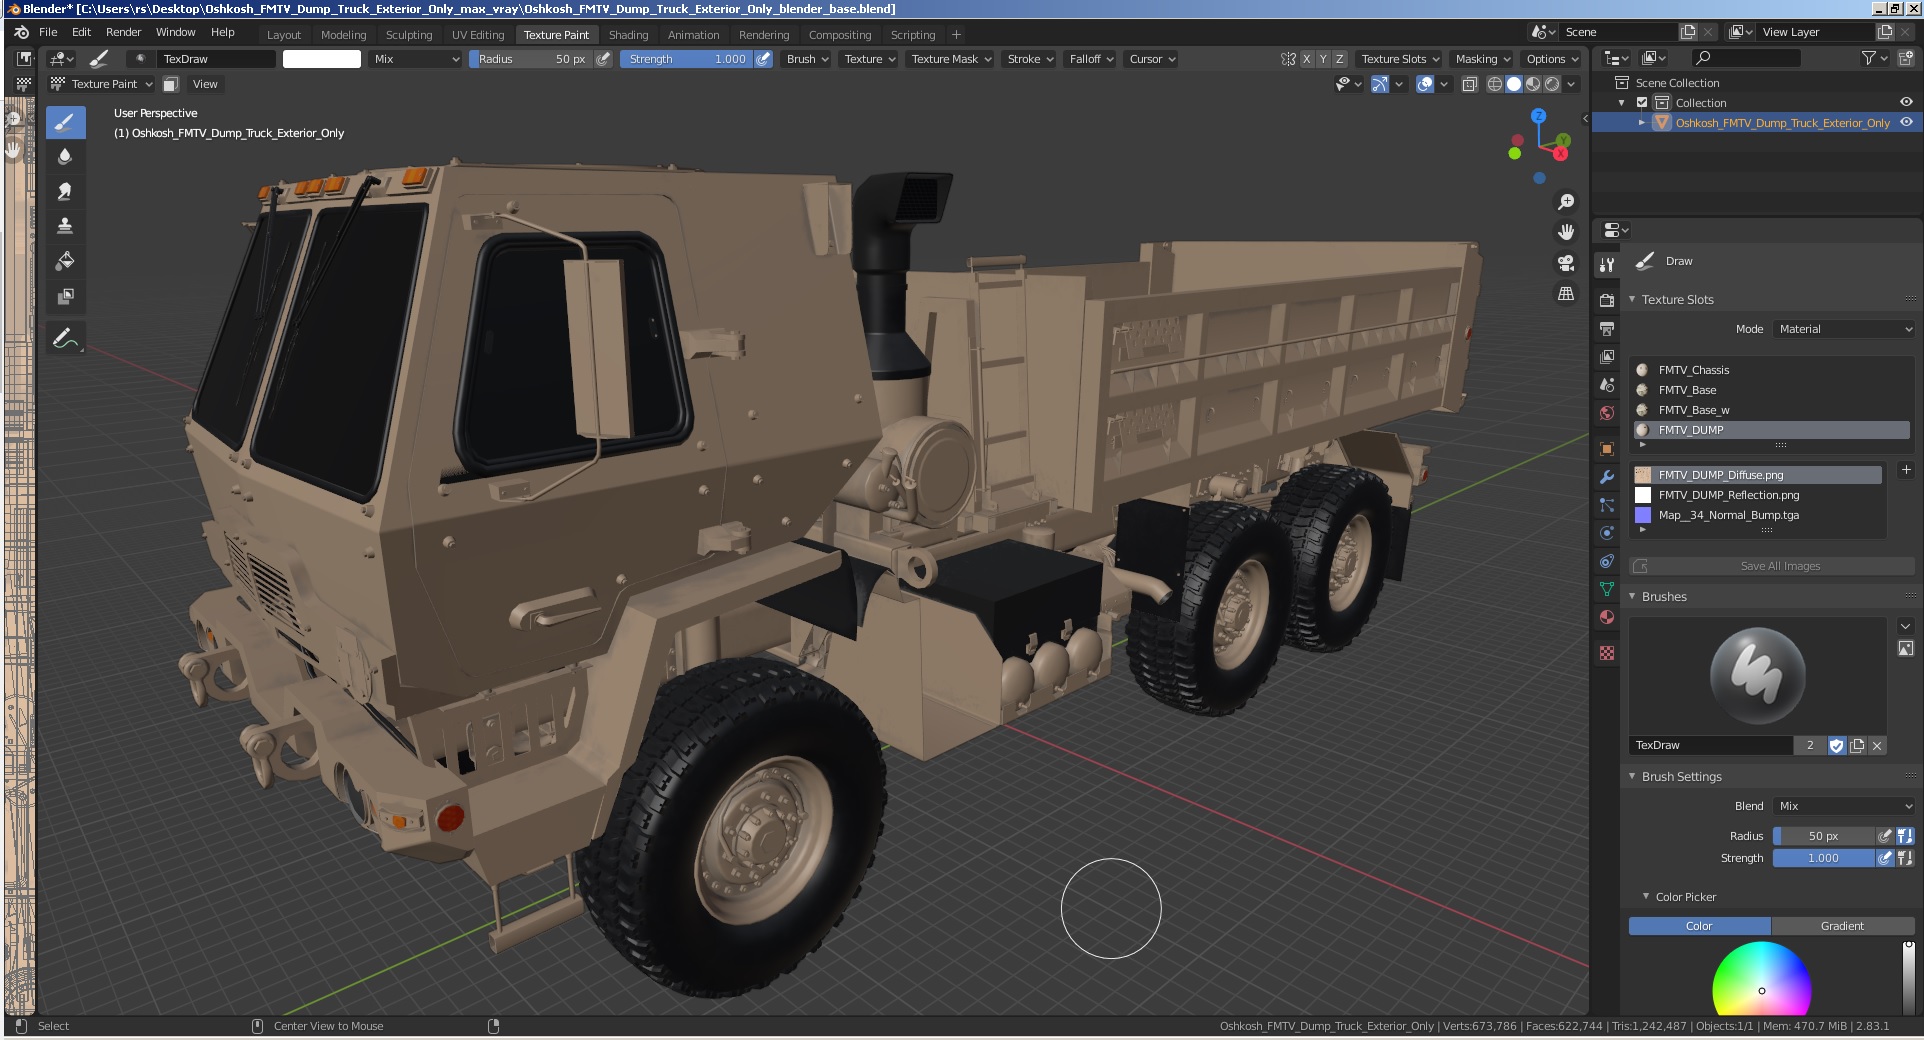This screenshot has width=1924, height=1040.
Task: Click the hand pan-view viewport gizmo
Action: pos(1566,232)
